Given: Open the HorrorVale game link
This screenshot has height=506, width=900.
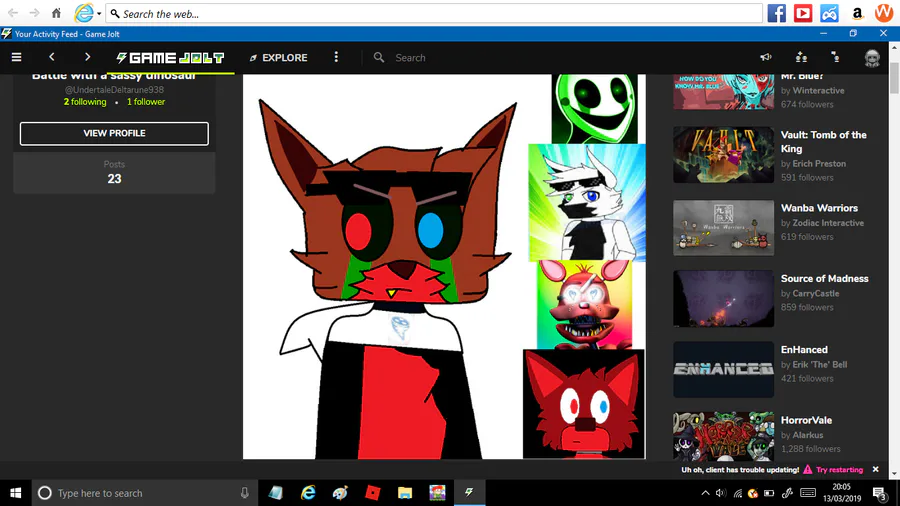Looking at the screenshot, I should 806,421.
